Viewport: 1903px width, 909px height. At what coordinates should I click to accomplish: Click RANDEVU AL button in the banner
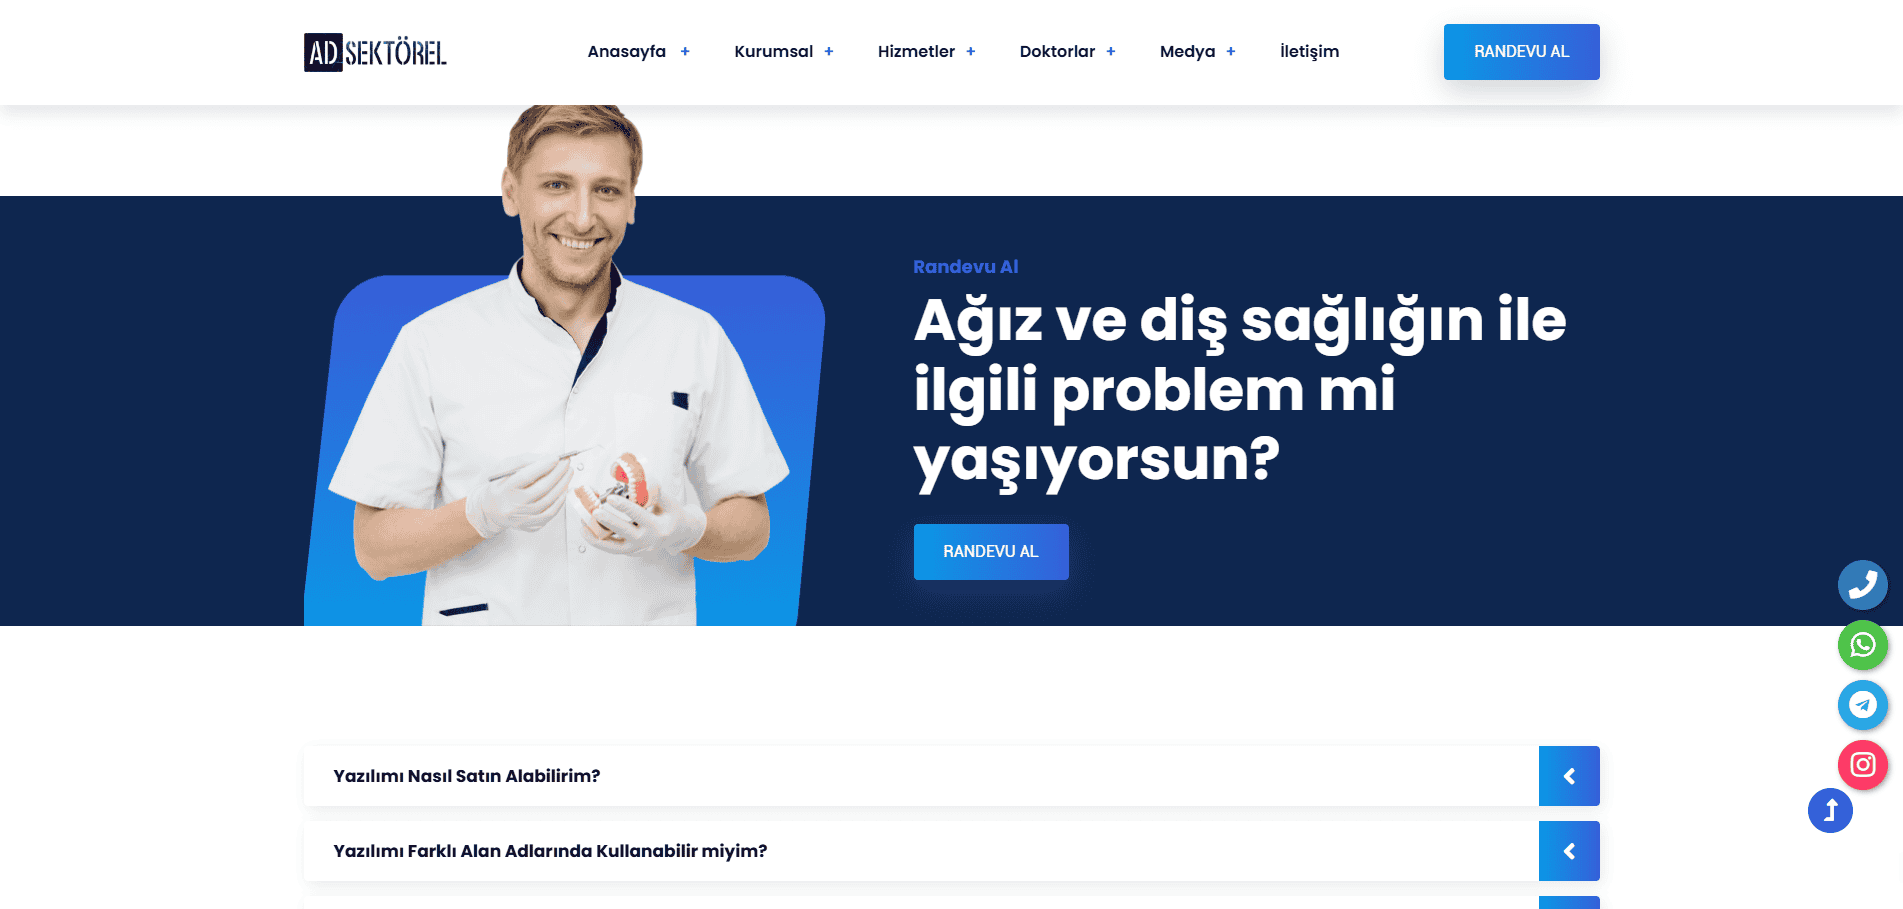[991, 552]
